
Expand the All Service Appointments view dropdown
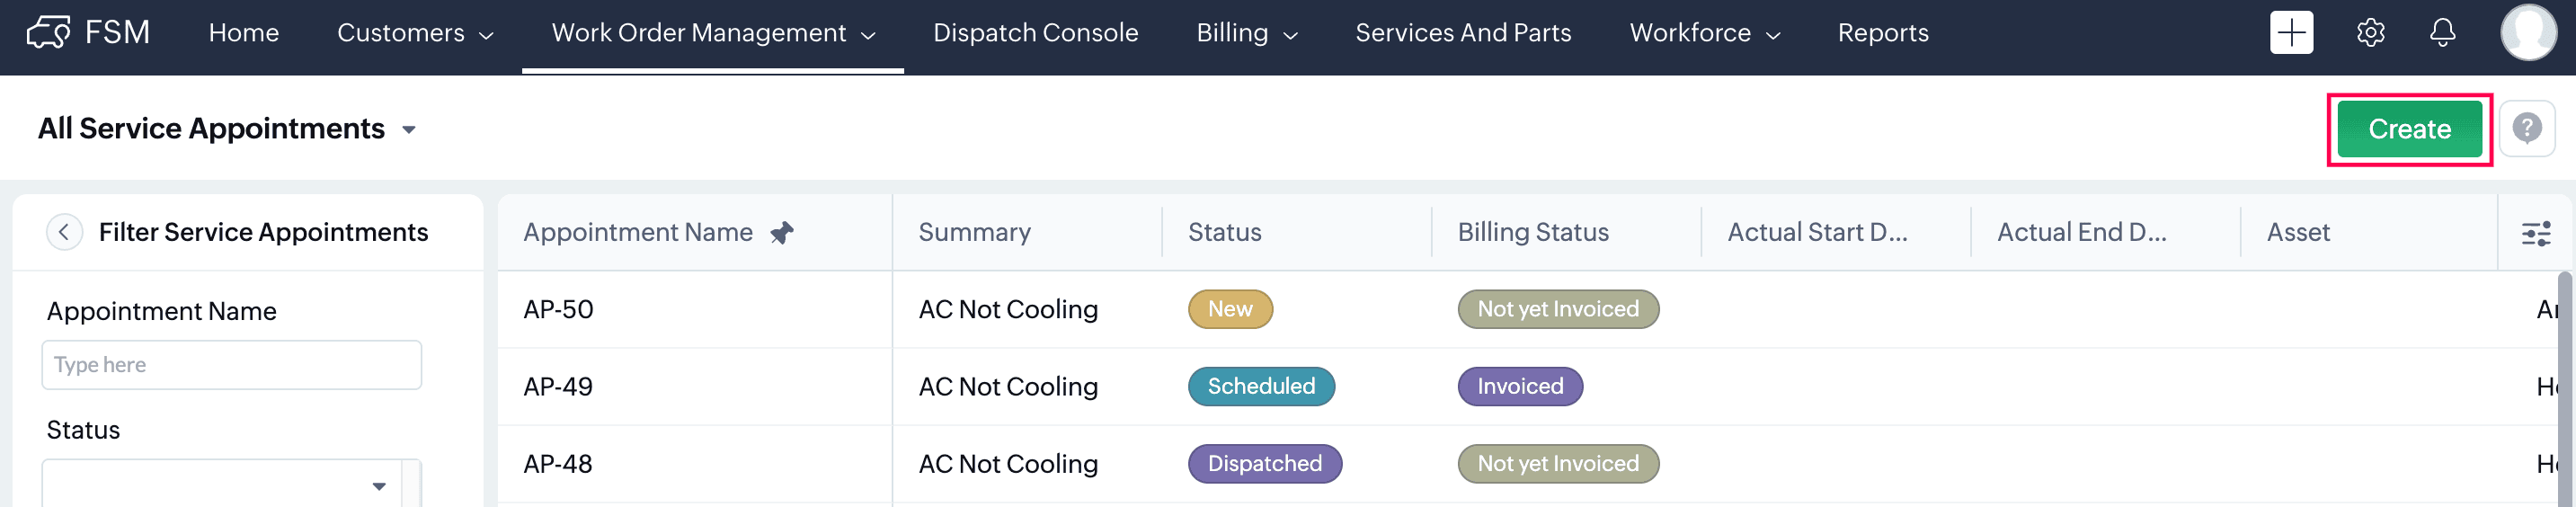pos(408,130)
